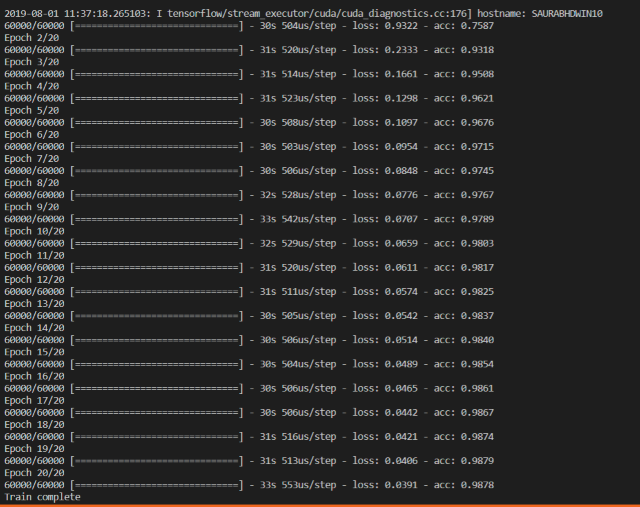
Task: Click the 'Epoch 2/20' line
Action: [32, 38]
